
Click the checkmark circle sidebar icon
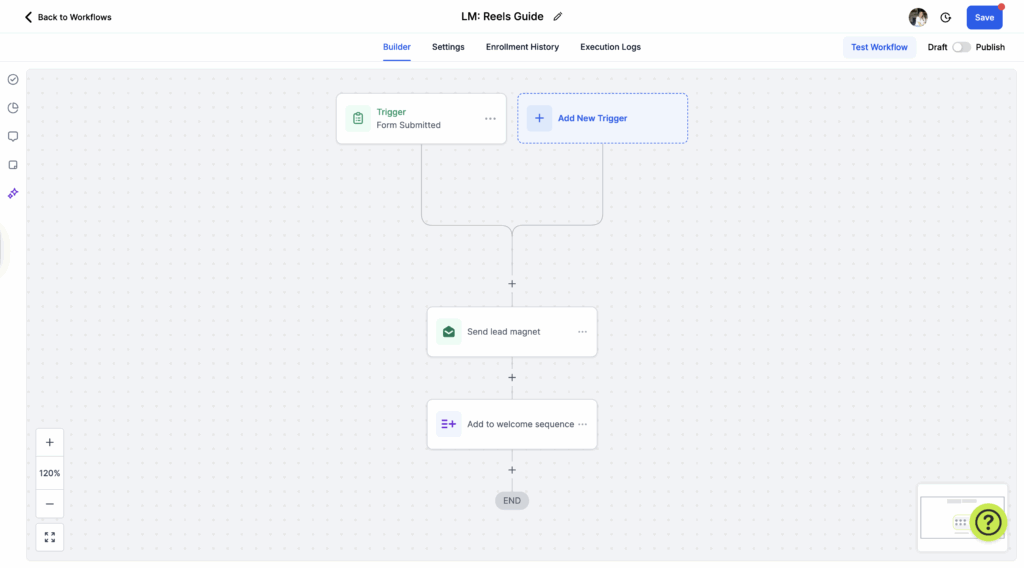pyautogui.click(x=13, y=79)
